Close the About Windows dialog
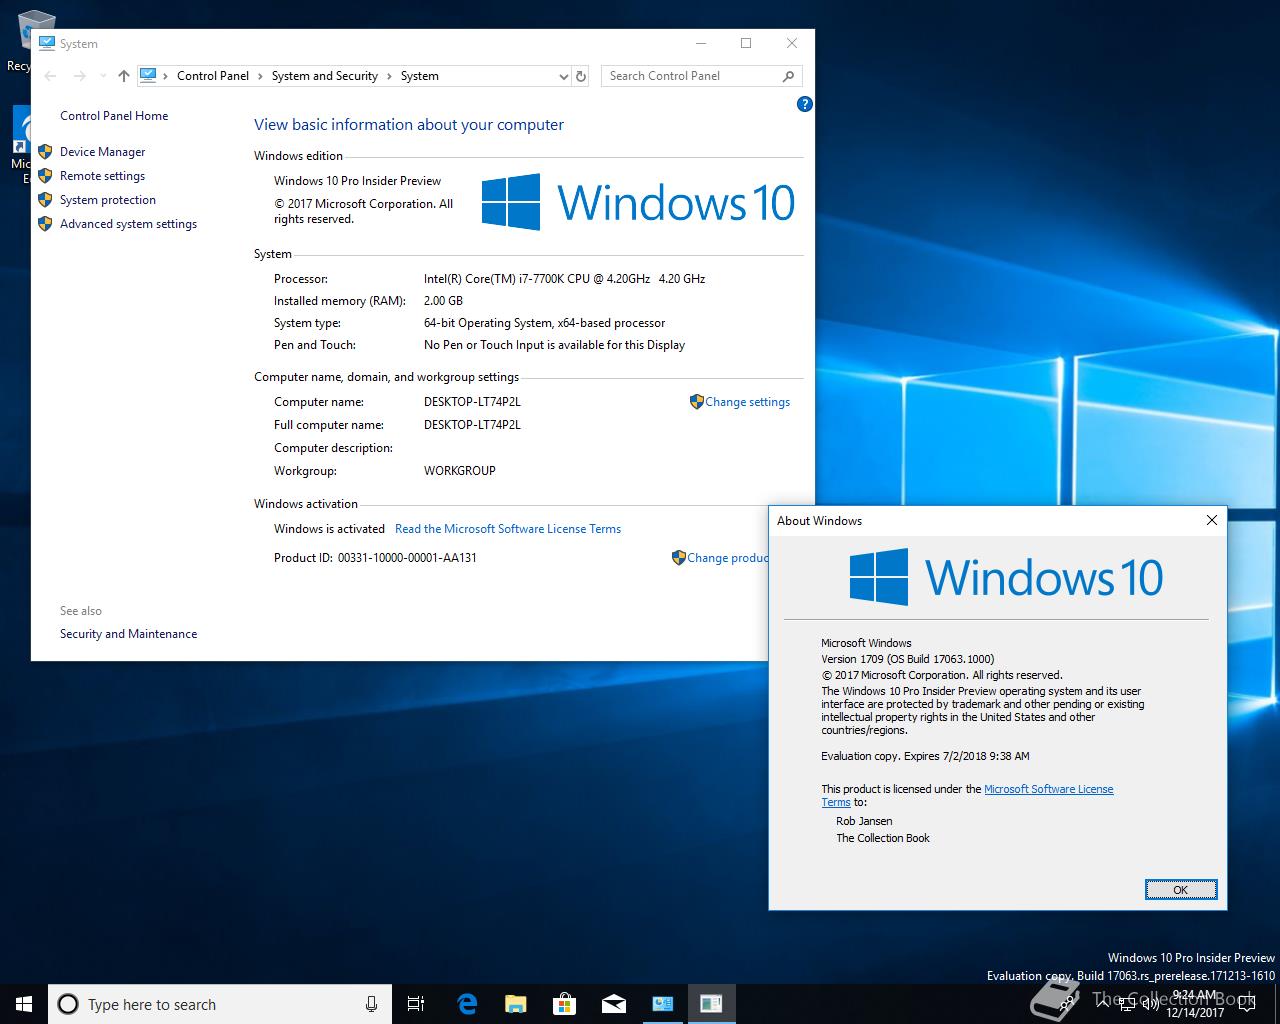Viewport: 1280px width, 1024px height. 1211,520
